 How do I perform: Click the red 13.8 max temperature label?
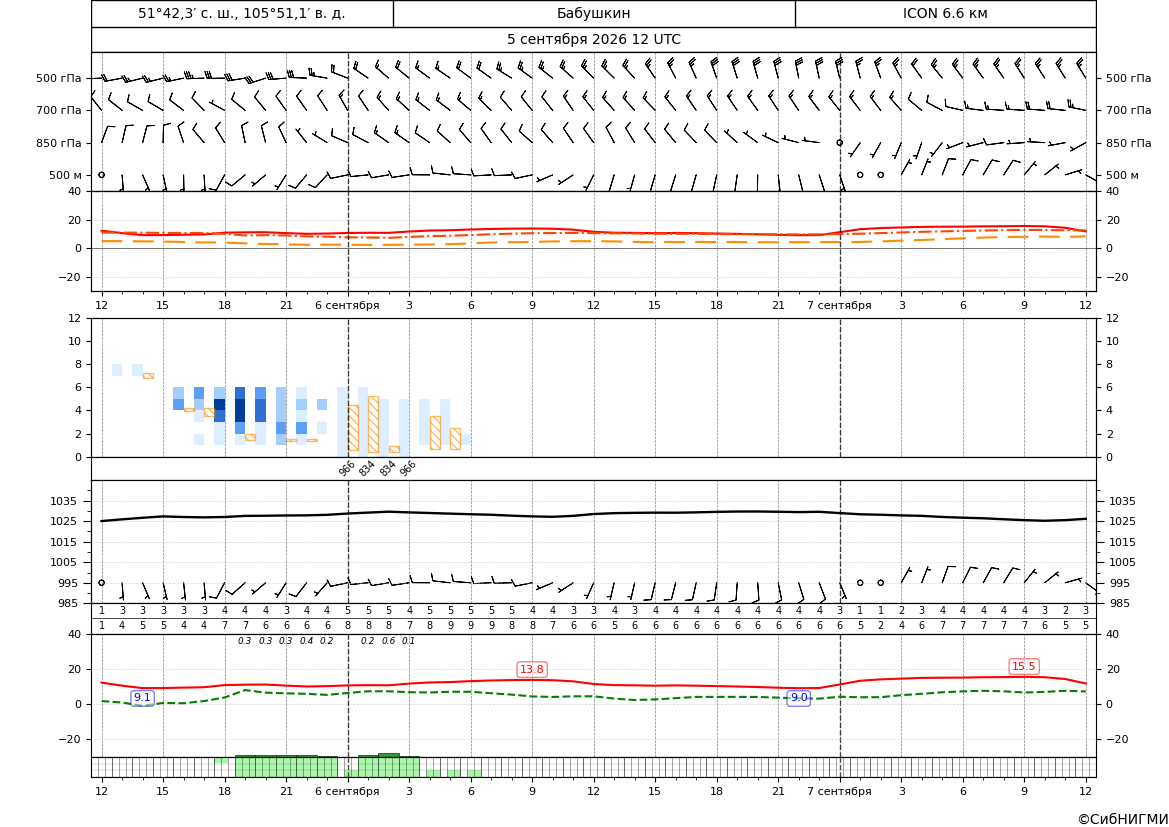(x=532, y=669)
